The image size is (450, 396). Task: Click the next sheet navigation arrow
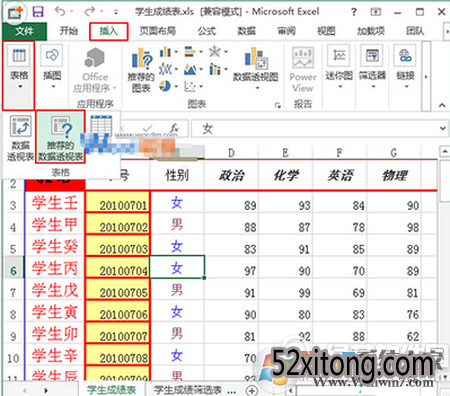pyautogui.click(x=46, y=390)
